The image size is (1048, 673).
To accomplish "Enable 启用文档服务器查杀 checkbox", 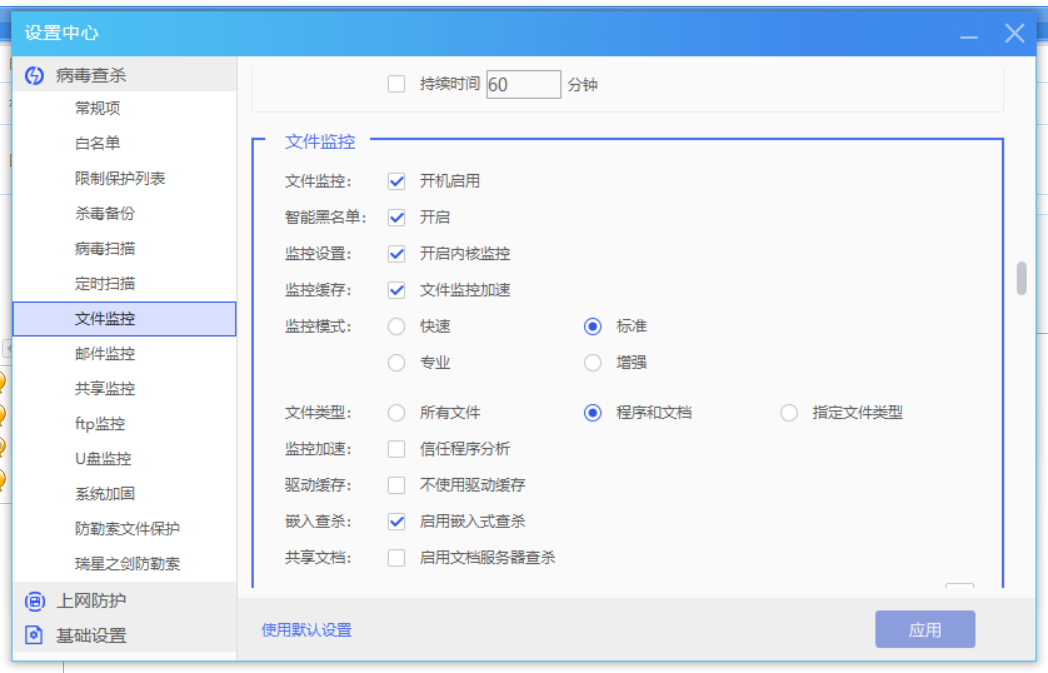I will point(396,557).
